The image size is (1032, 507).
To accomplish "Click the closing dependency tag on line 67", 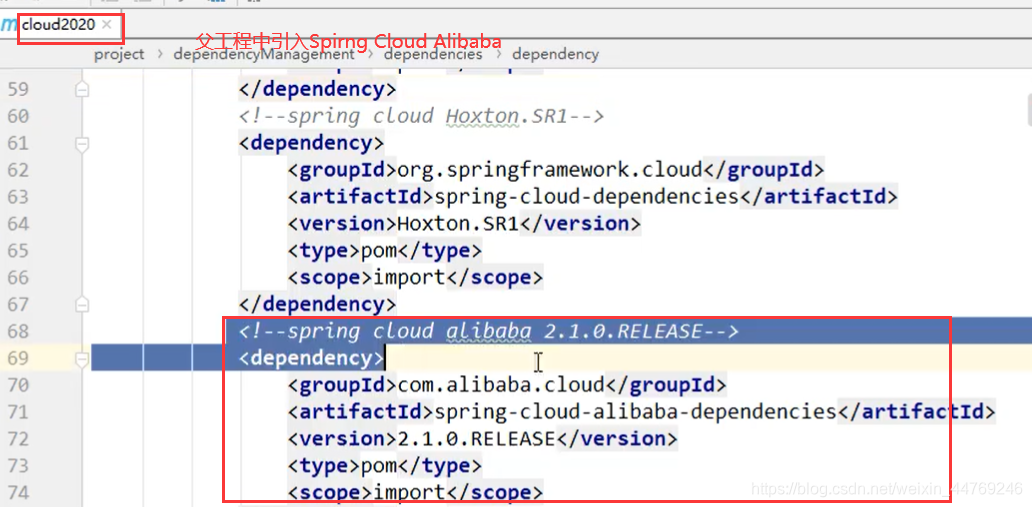I will tap(317, 305).
